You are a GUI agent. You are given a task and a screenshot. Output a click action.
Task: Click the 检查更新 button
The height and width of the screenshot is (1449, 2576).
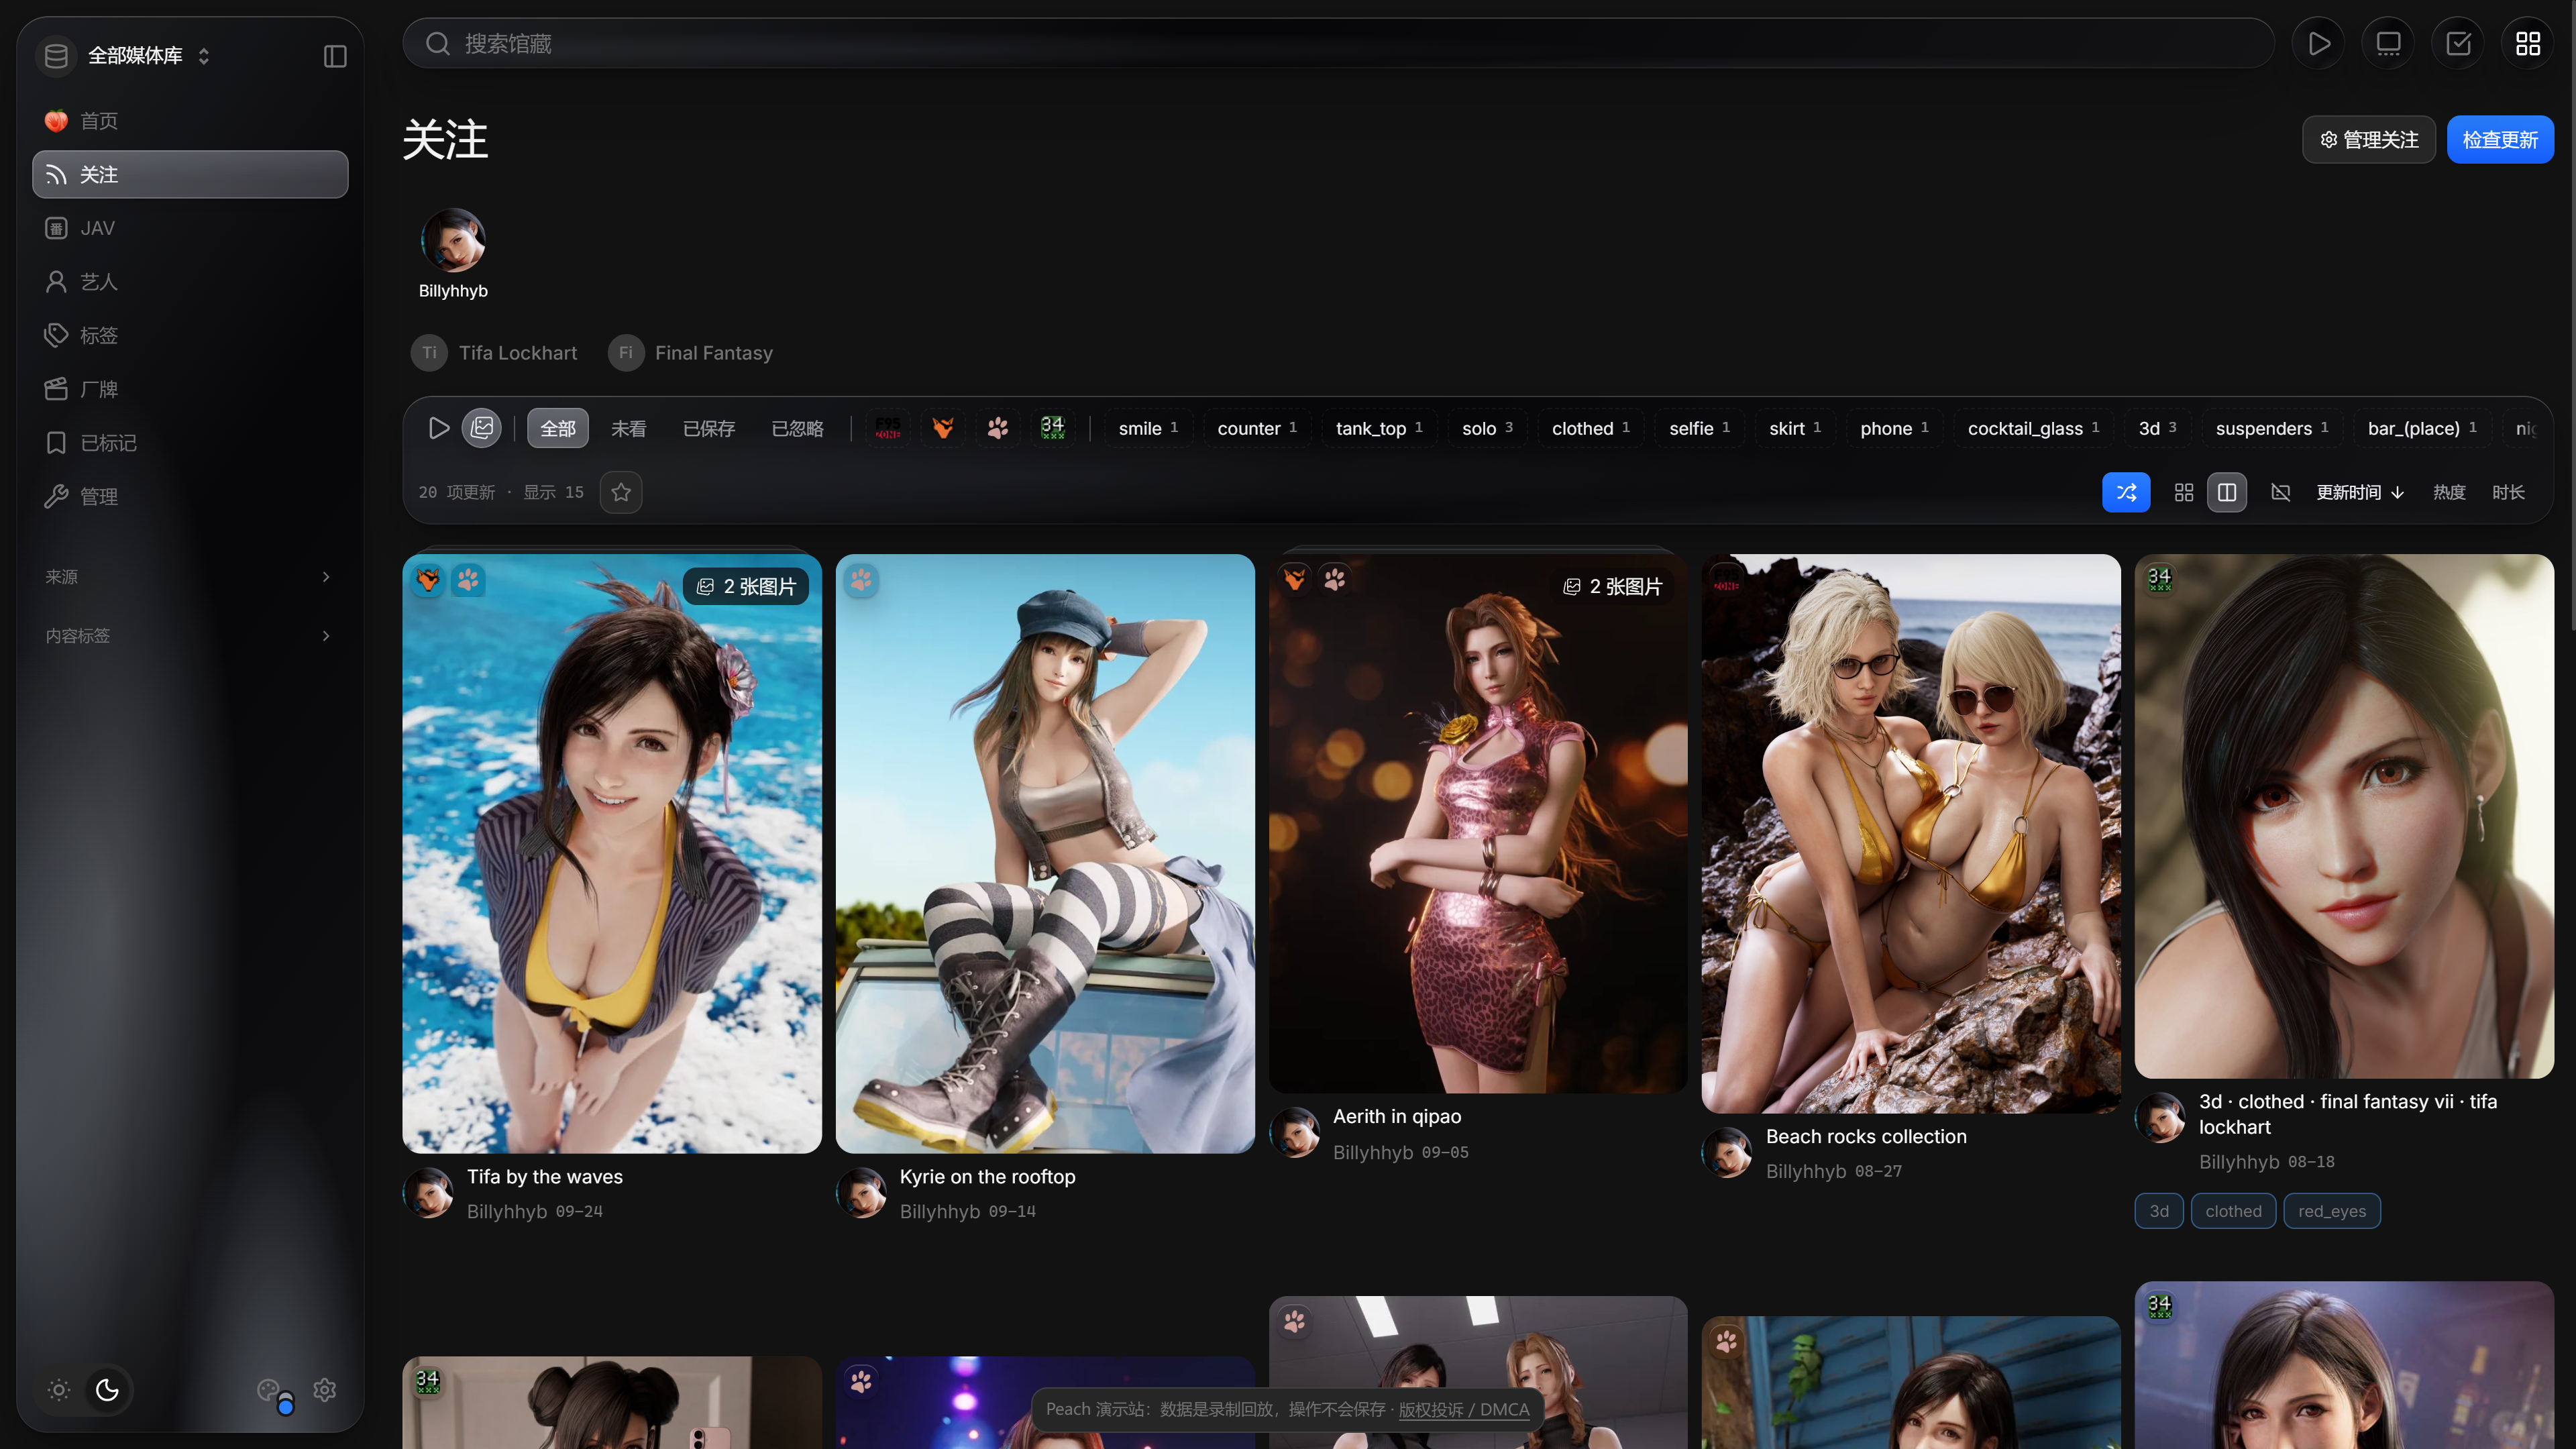click(x=2500, y=139)
